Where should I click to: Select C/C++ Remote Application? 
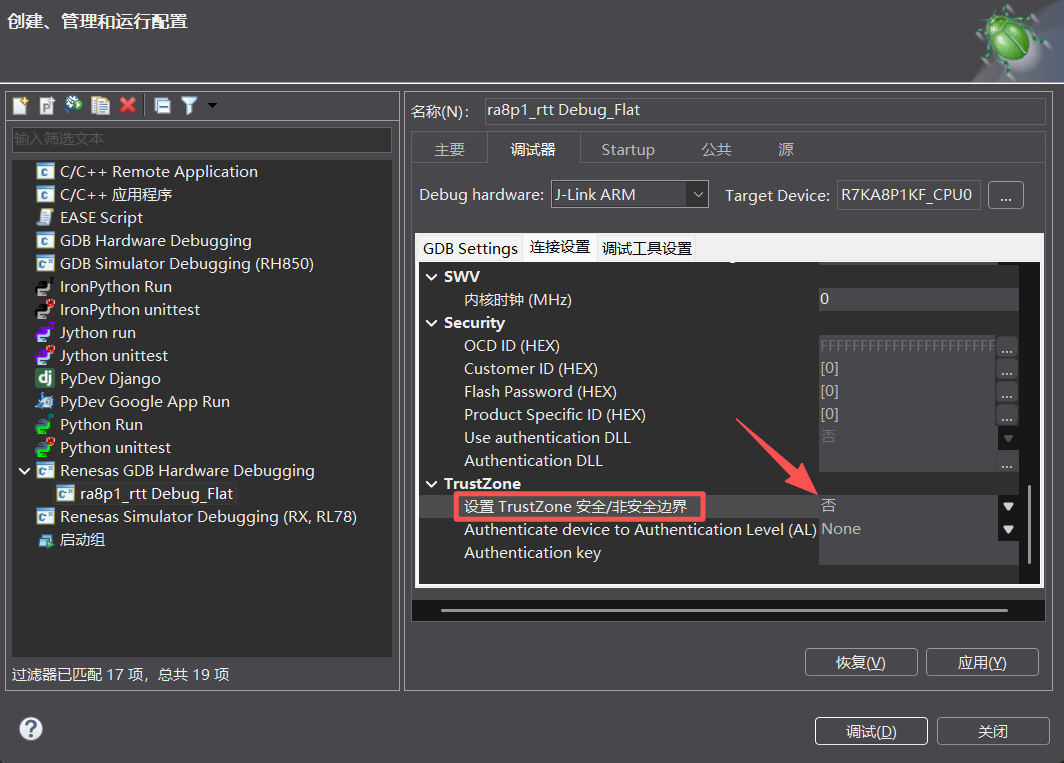[159, 172]
